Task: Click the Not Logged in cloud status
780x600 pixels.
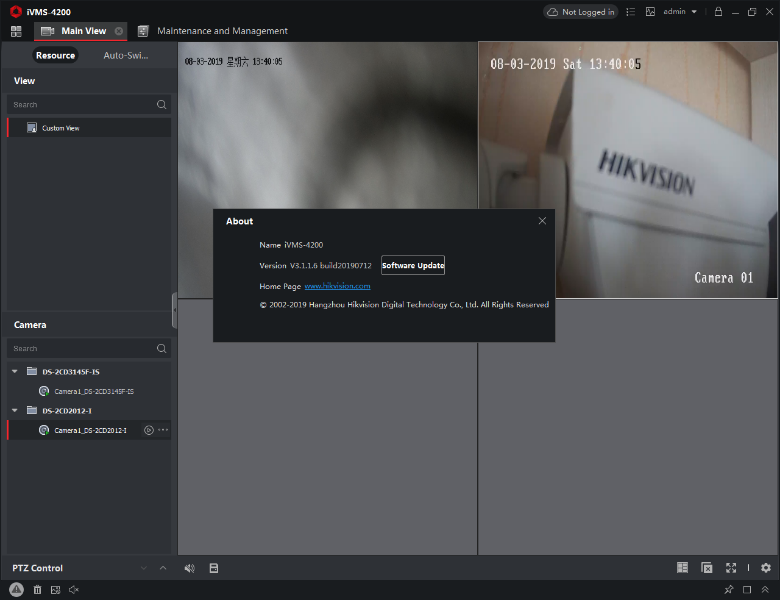Action: [581, 12]
